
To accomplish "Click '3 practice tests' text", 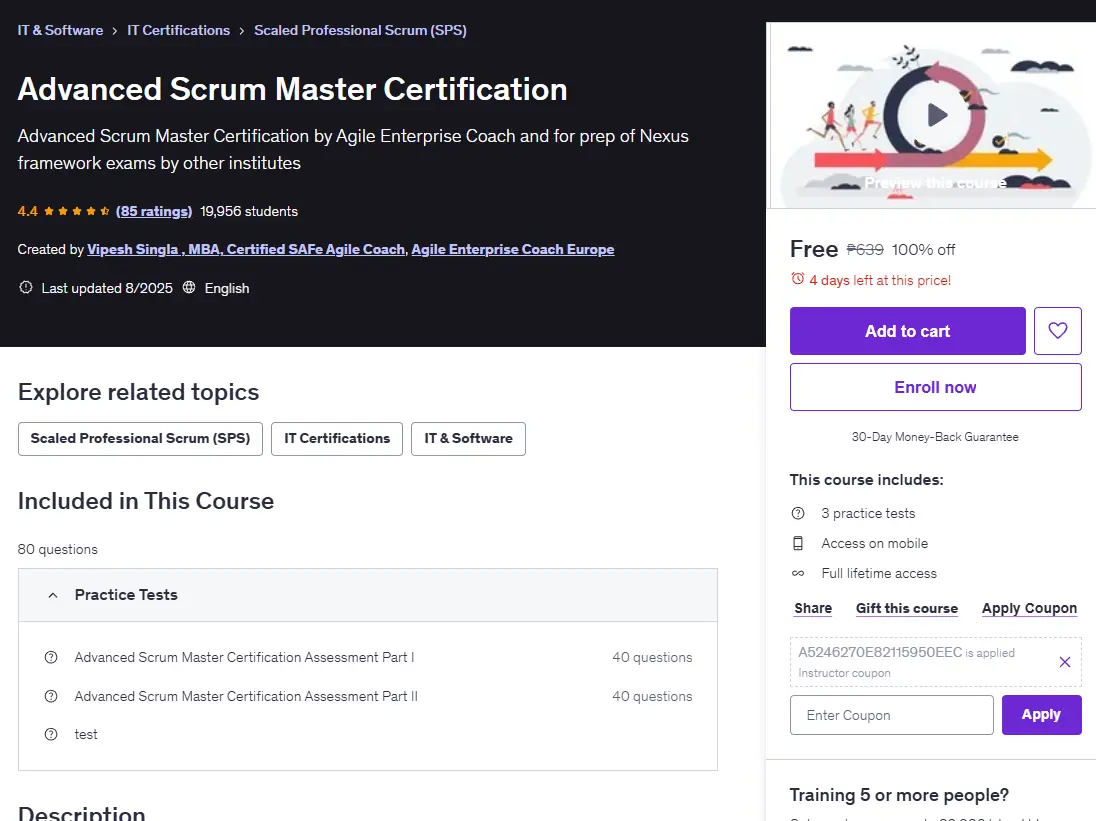I will [x=867, y=514].
